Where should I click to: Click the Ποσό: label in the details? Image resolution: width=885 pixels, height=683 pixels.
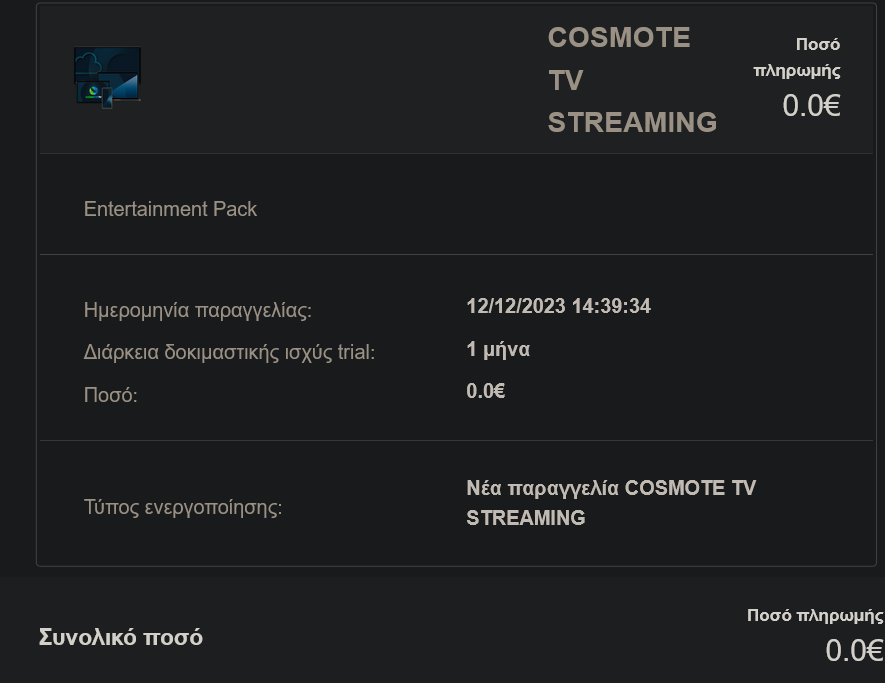[x=110, y=395]
